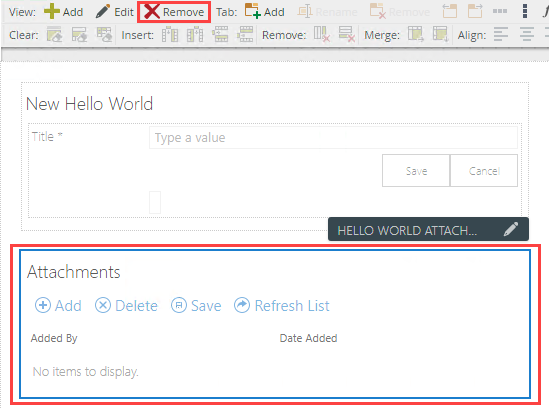Click the Add link in Attachments

58,305
